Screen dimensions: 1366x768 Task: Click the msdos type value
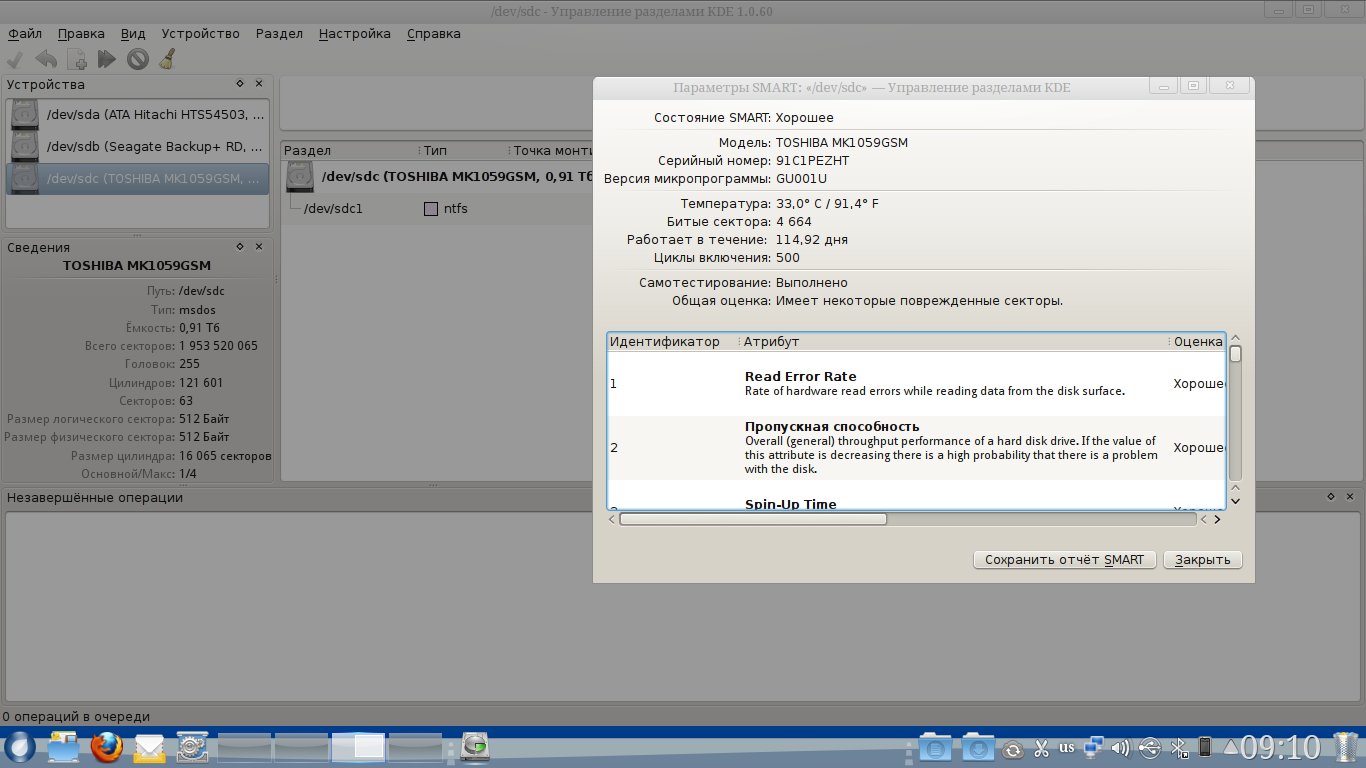tap(197, 310)
